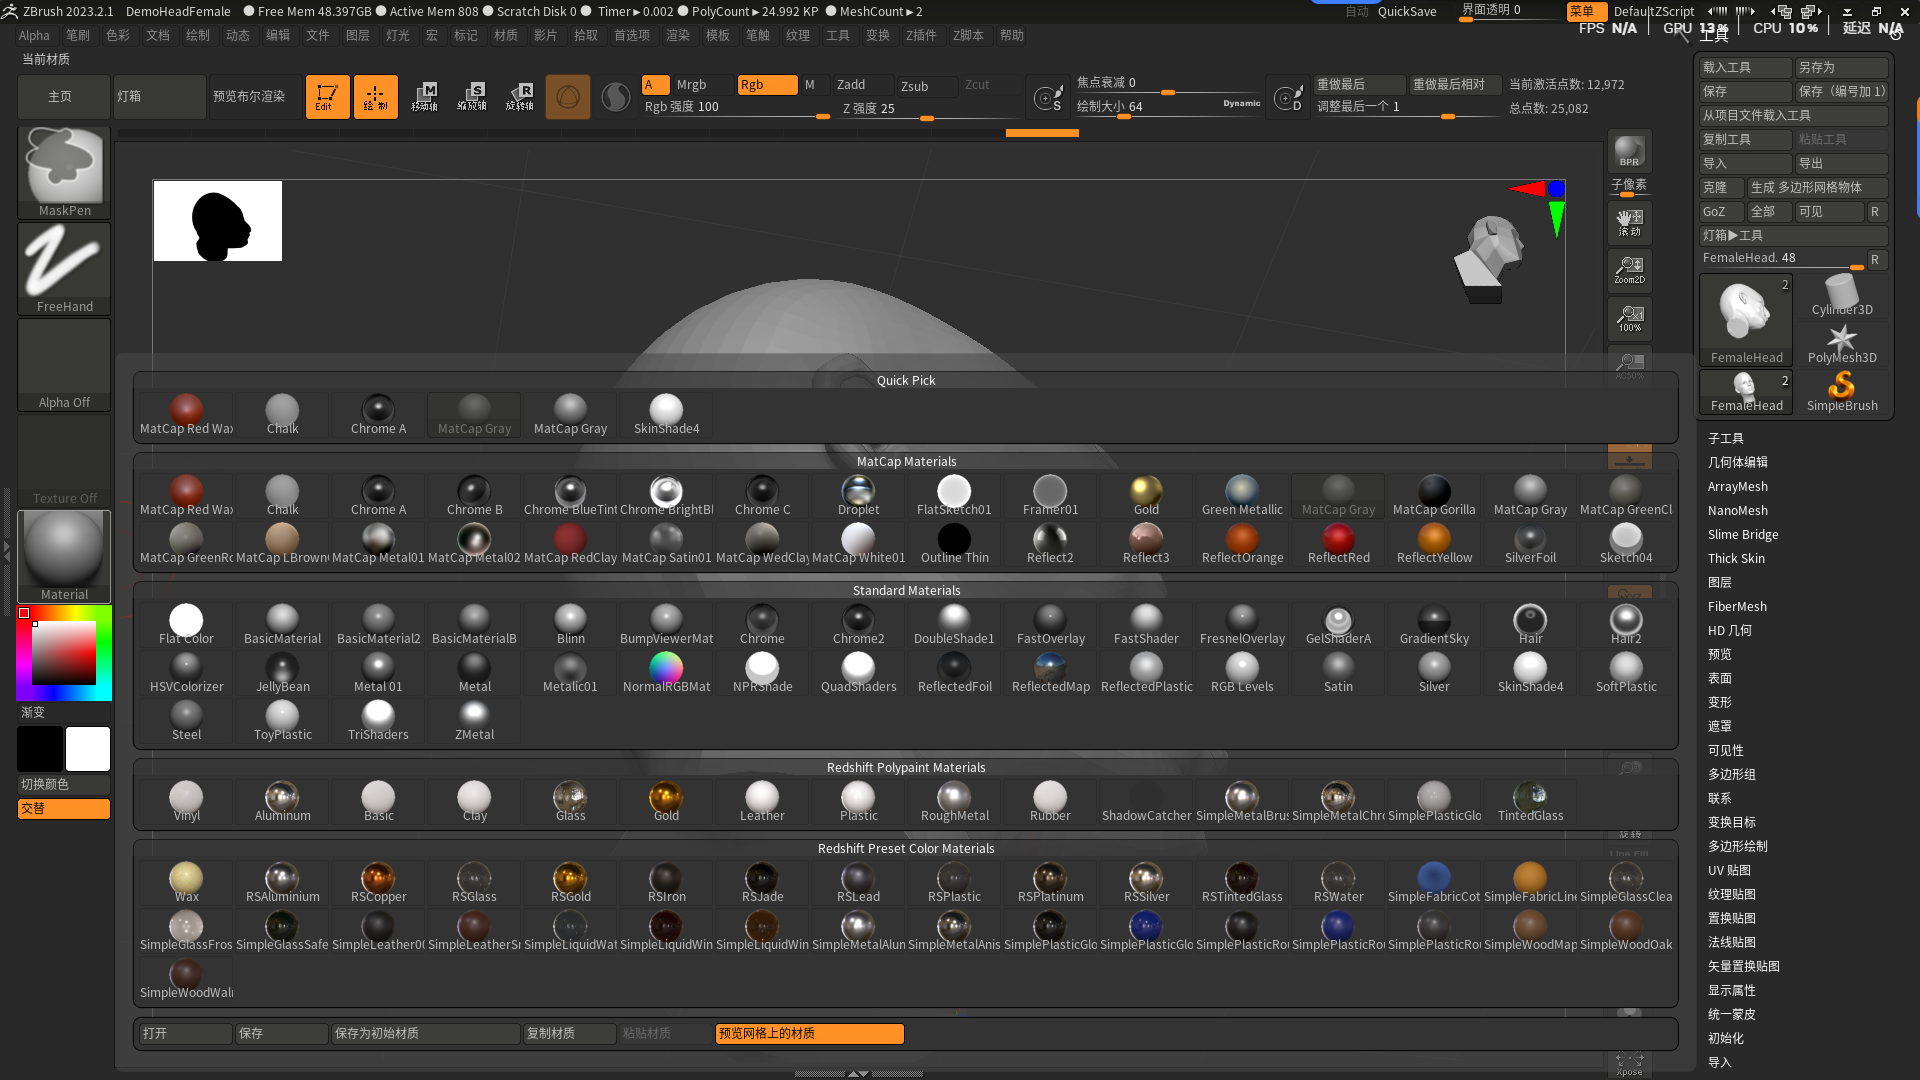The height and width of the screenshot is (1080, 1920).
Task: Enable the M material channel toggle
Action: click(810, 85)
